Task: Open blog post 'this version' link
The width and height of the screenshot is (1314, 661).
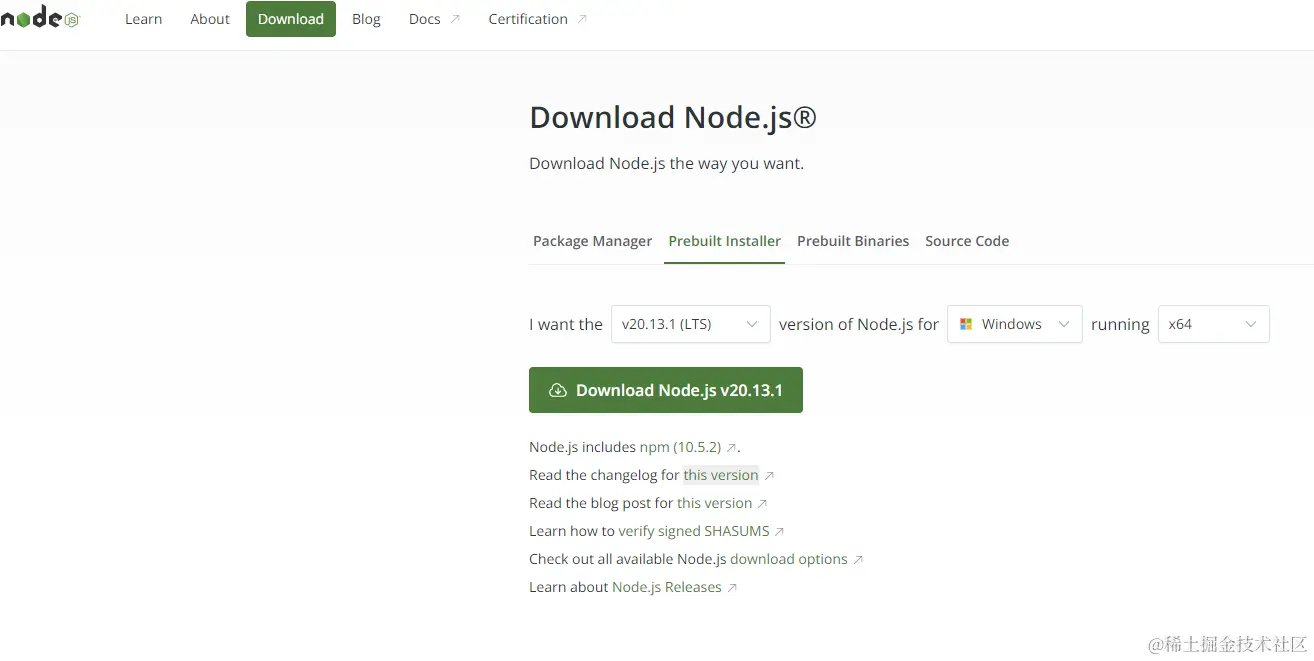Action: tap(714, 503)
